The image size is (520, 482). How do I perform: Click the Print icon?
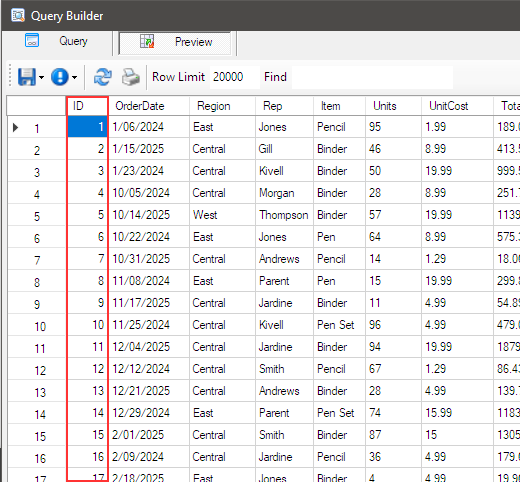(131, 77)
